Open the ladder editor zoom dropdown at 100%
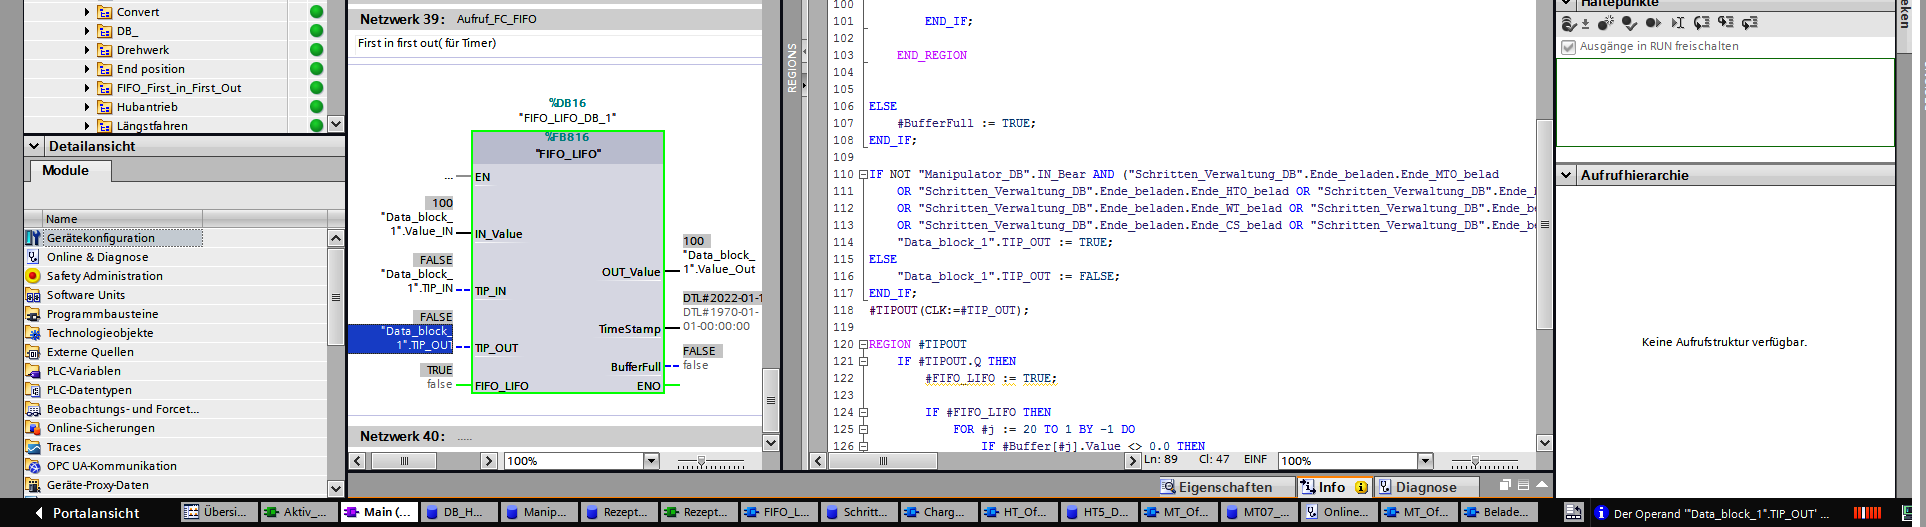Image resolution: width=1926 pixels, height=527 pixels. [x=652, y=461]
